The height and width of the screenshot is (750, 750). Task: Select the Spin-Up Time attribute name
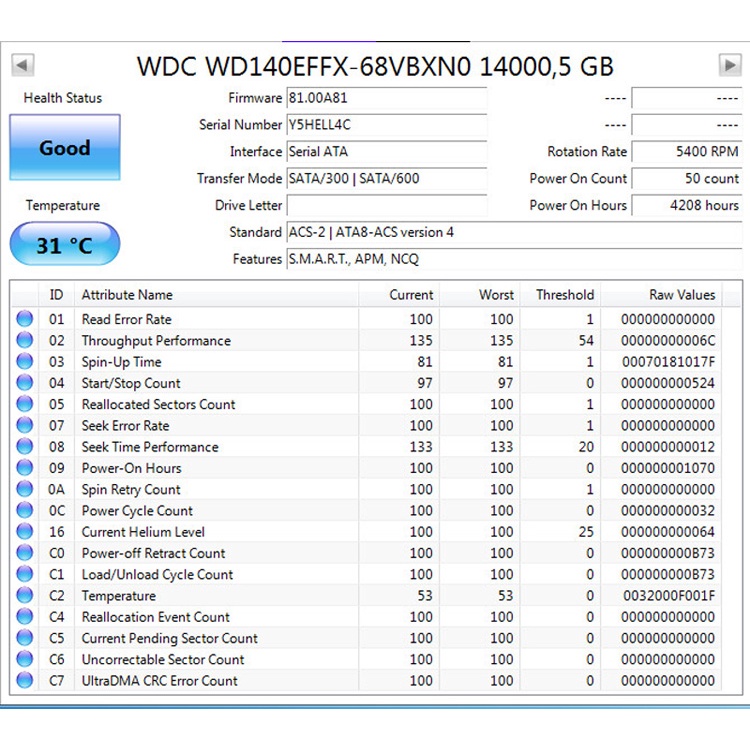[121, 362]
